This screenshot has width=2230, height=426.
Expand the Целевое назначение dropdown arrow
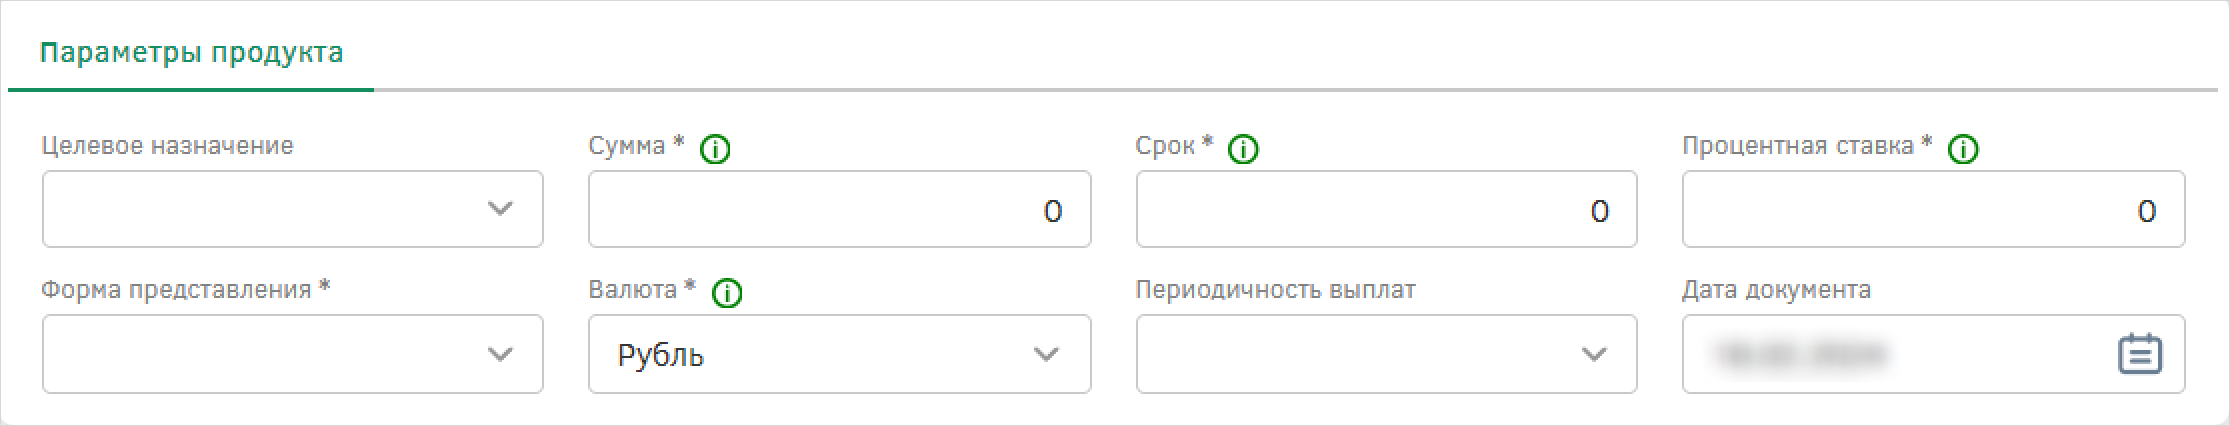pyautogui.click(x=500, y=209)
